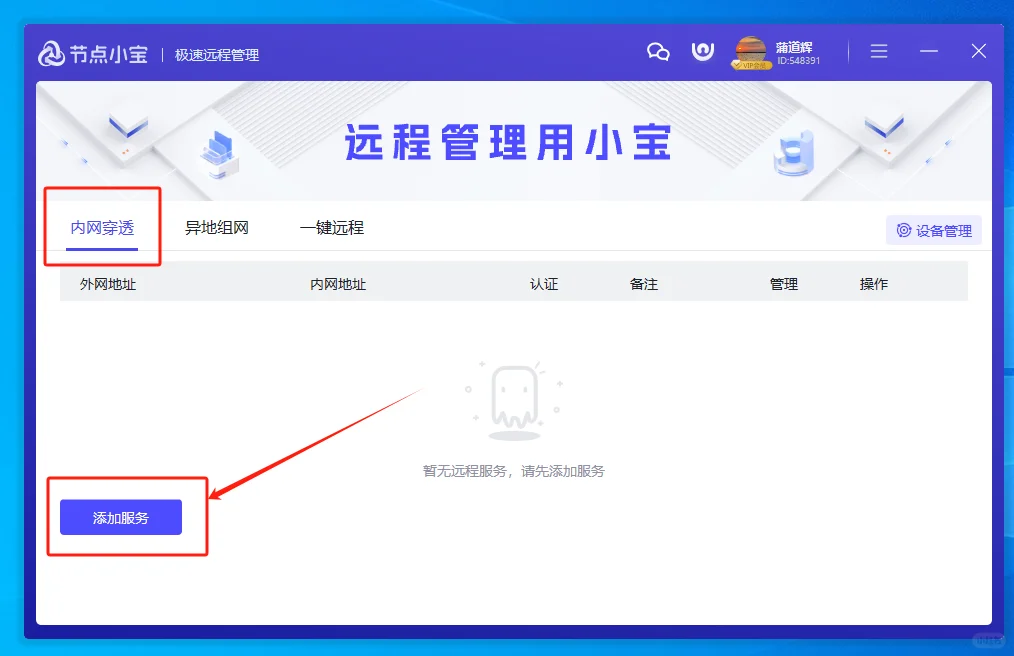Image resolution: width=1014 pixels, height=656 pixels.
Task: Click the 添加服务 button
Action: click(x=121, y=518)
